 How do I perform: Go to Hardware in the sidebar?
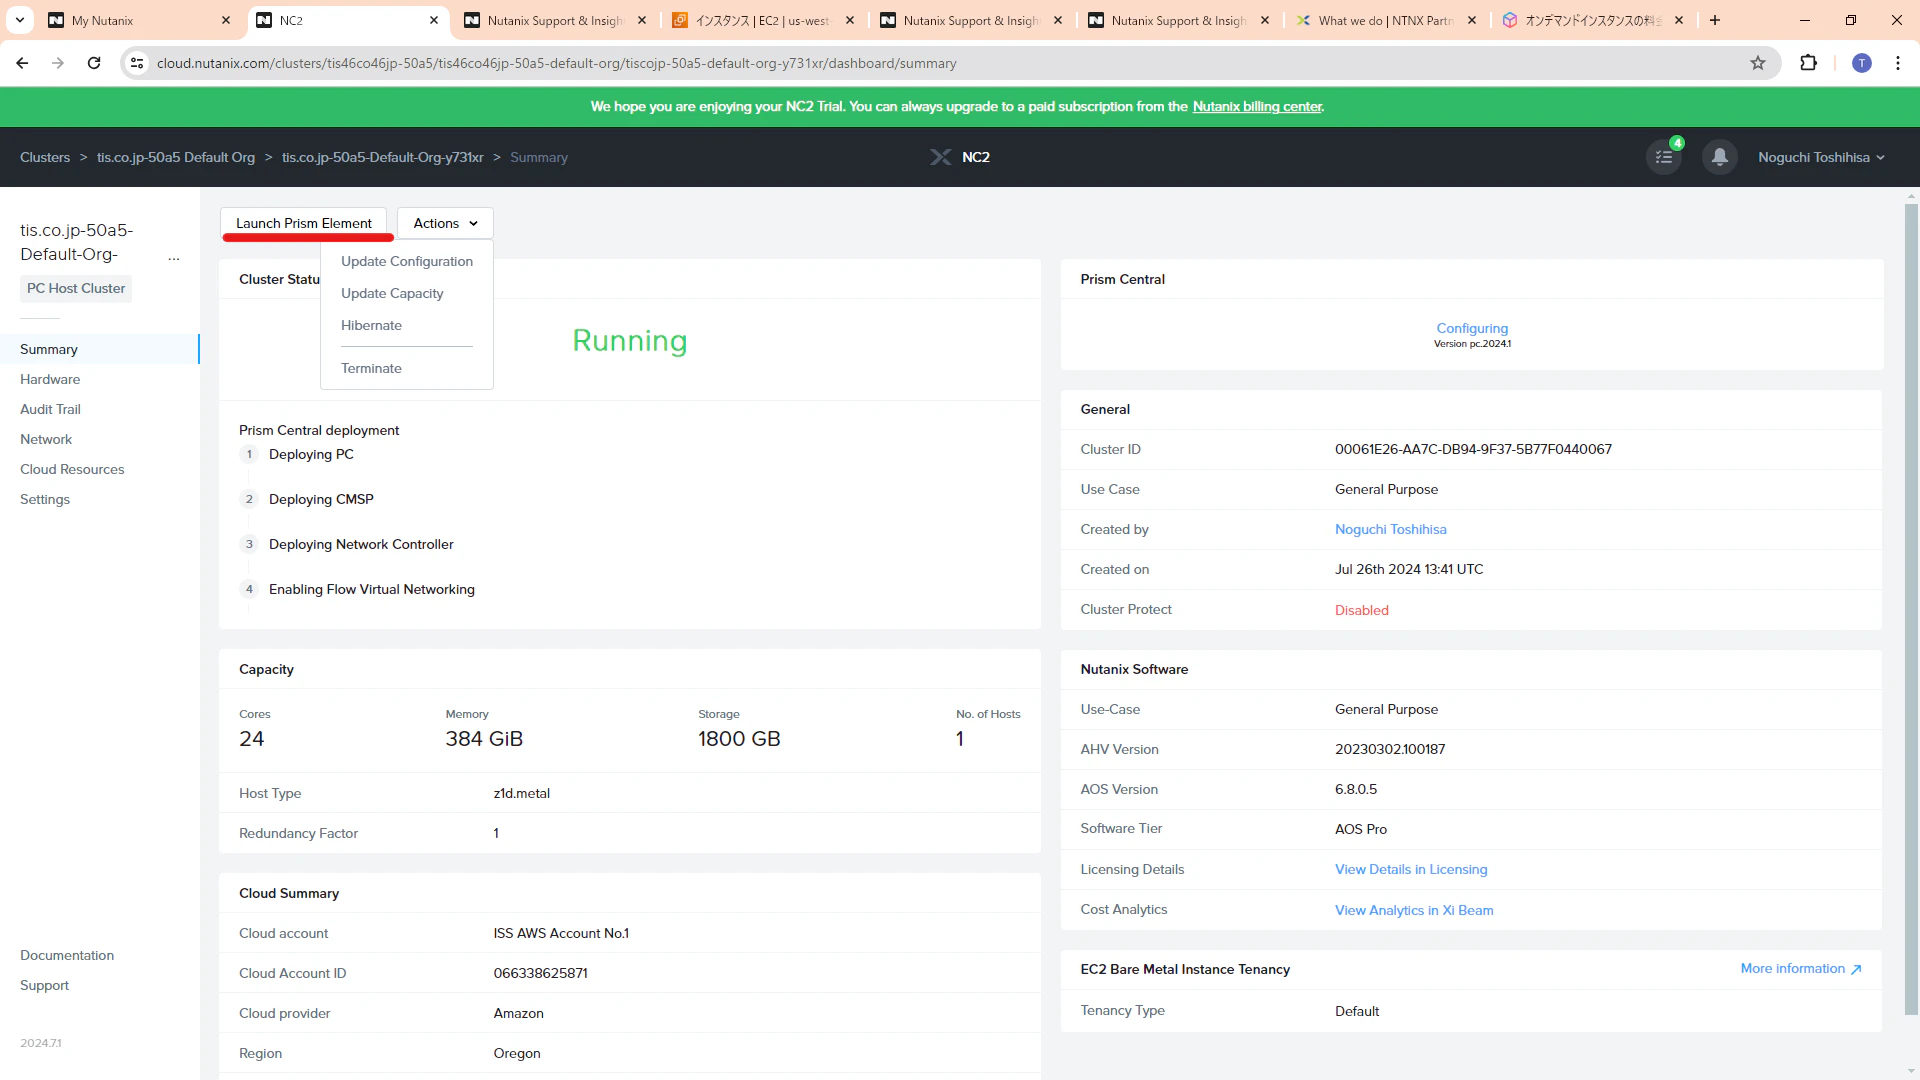point(50,379)
